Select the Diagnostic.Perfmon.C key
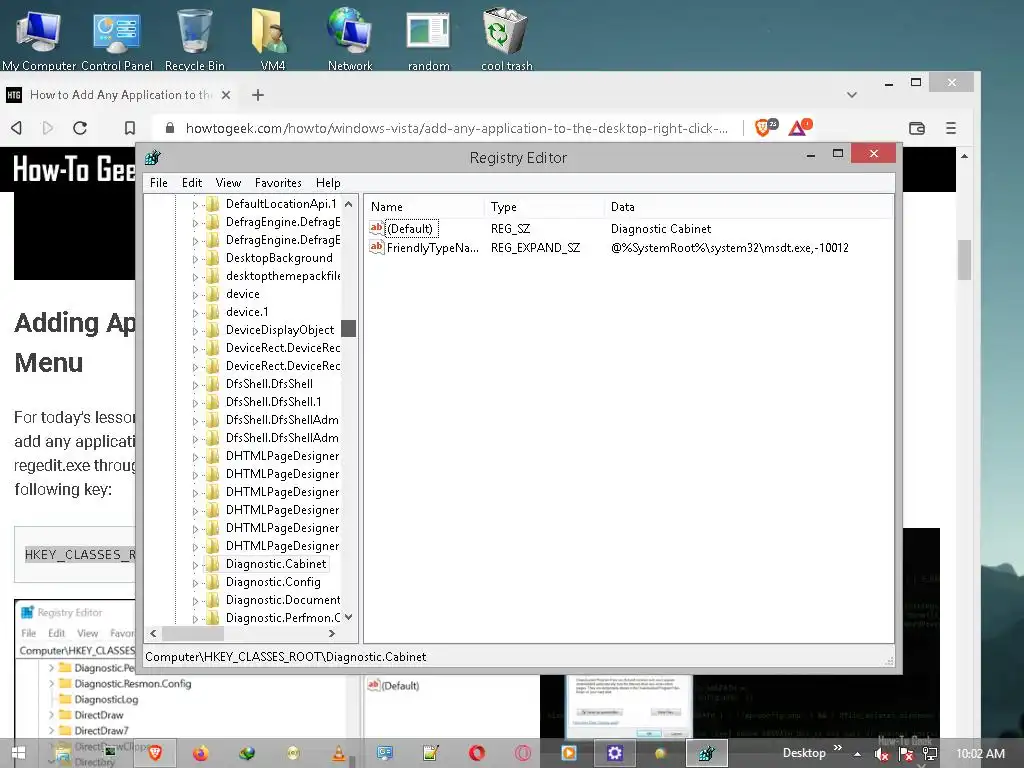The height and width of the screenshot is (768, 1024). (x=283, y=618)
